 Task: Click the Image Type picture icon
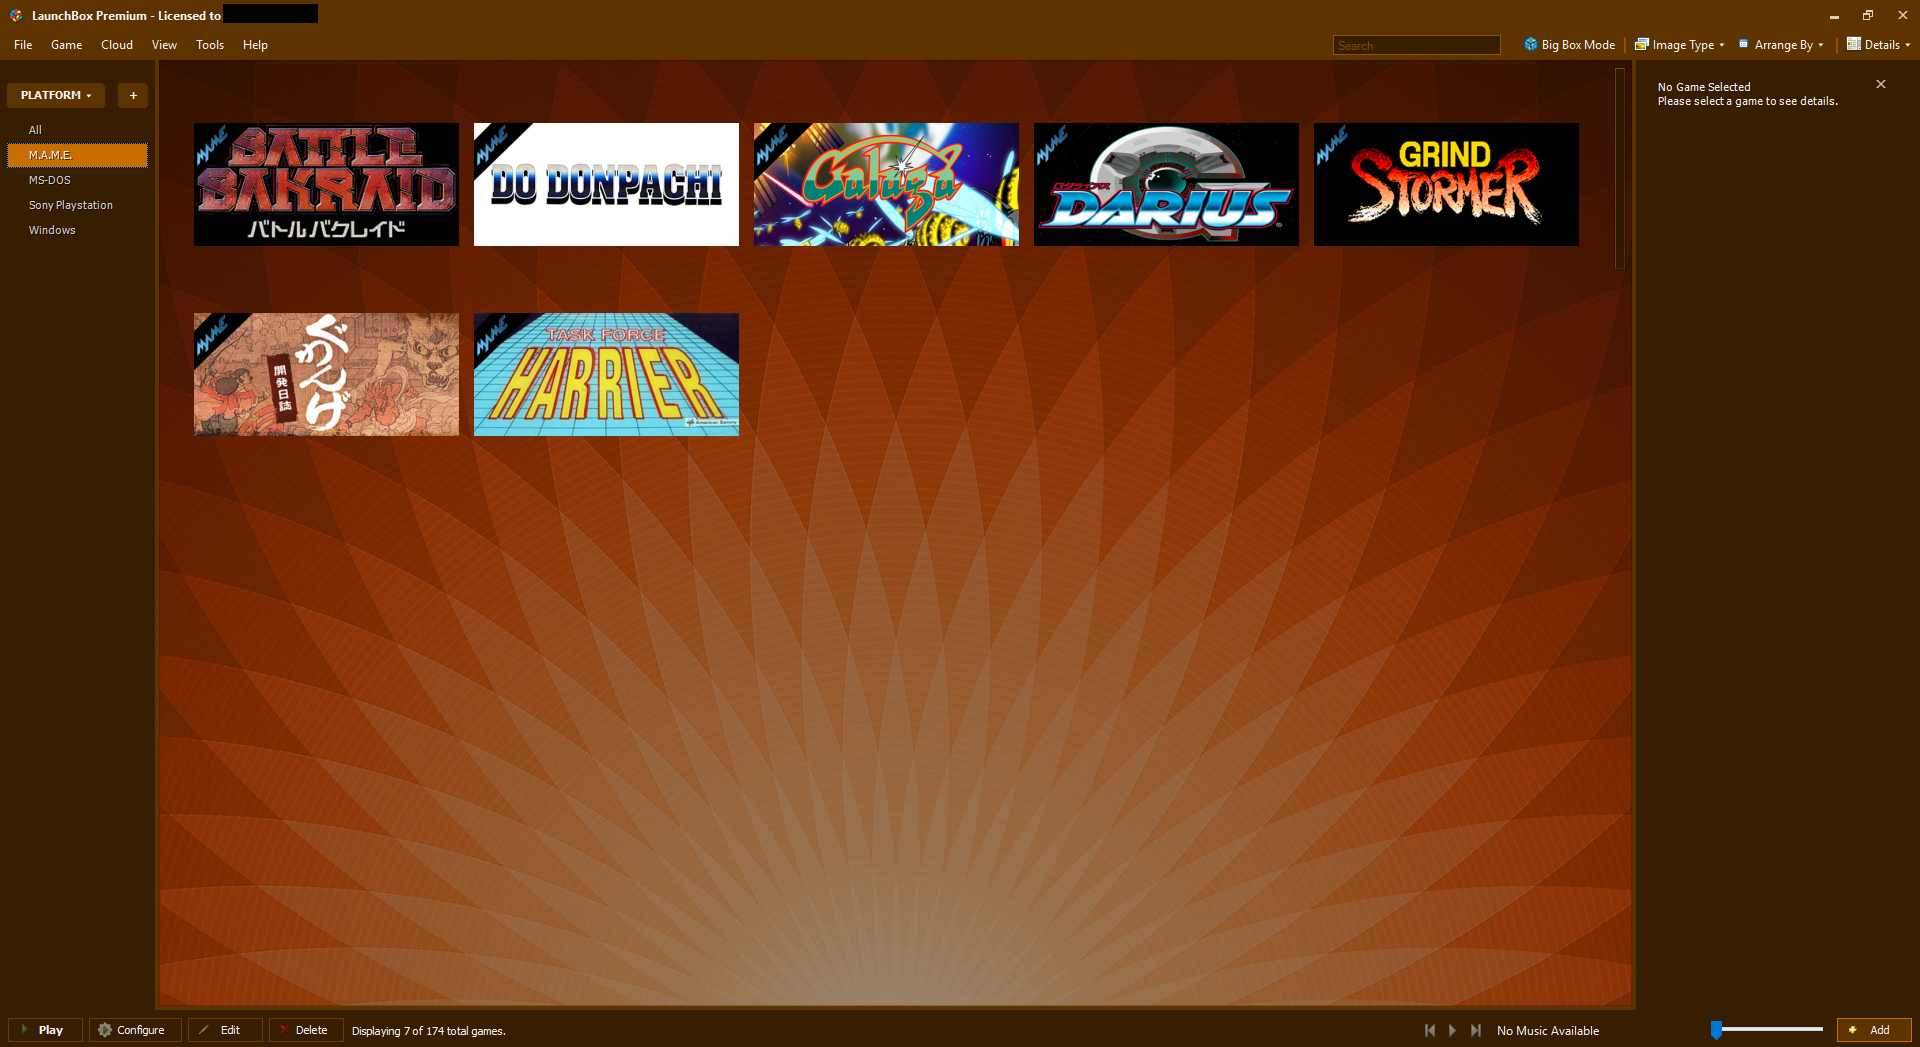click(1641, 44)
